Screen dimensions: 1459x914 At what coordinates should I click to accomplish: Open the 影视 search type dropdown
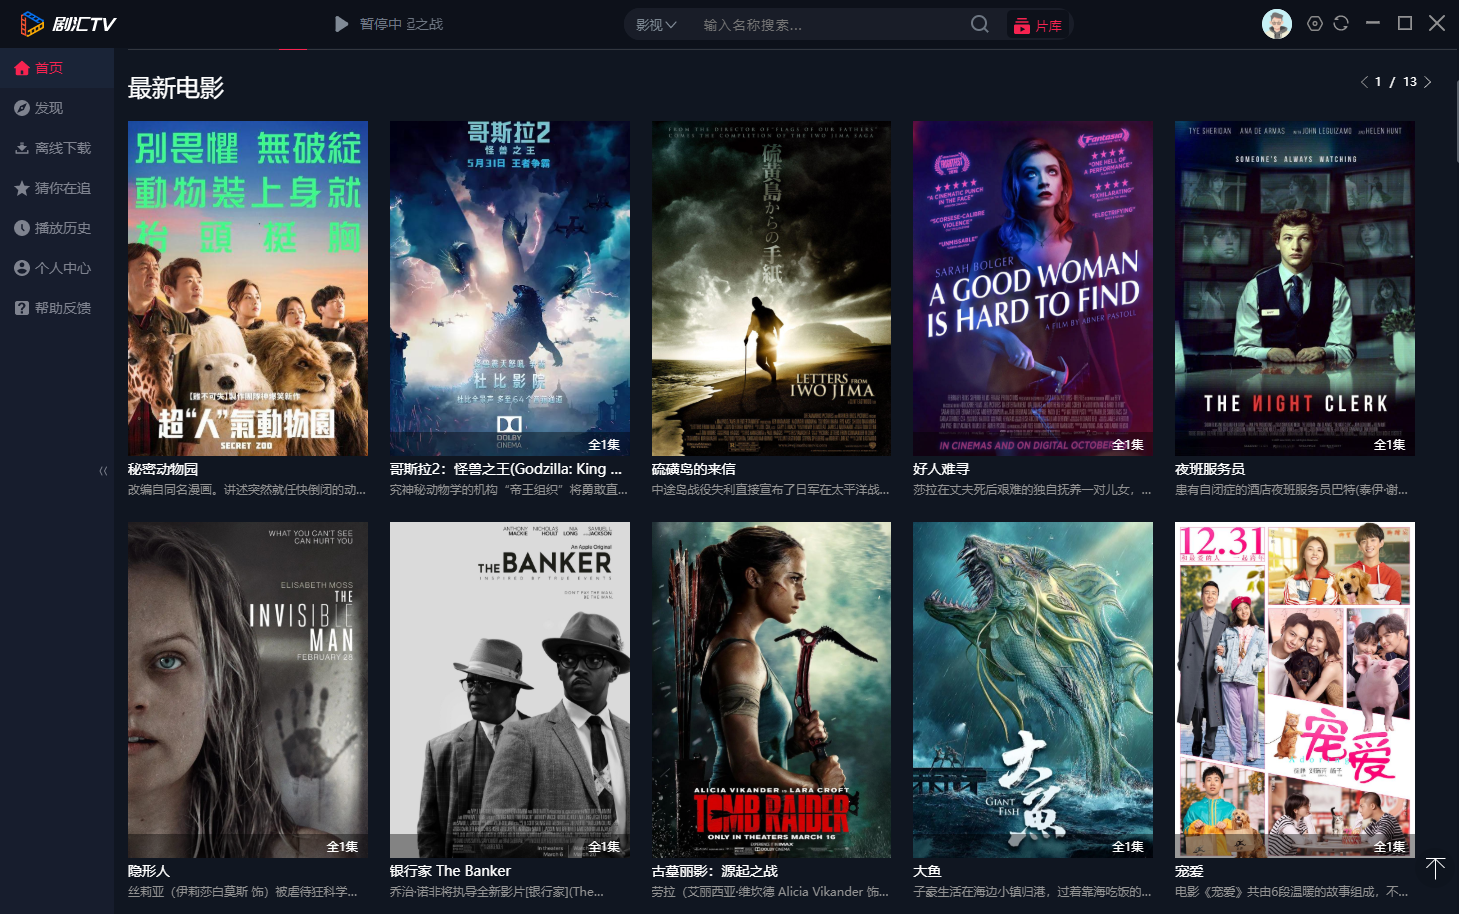pyautogui.click(x=656, y=25)
